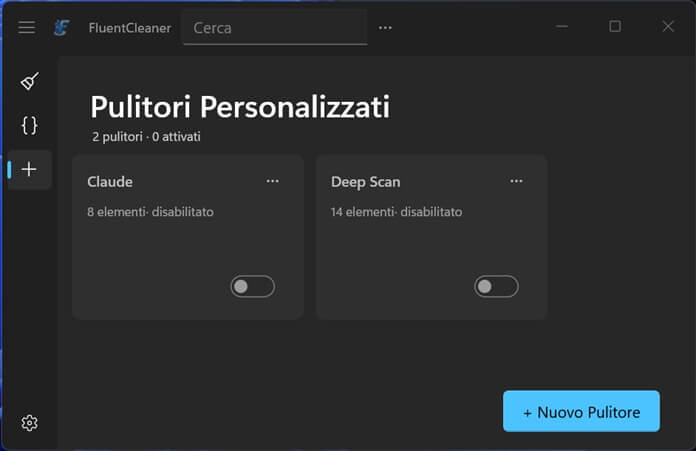
Task: Open the broom cleaner page in sidebar
Action: 30,81
